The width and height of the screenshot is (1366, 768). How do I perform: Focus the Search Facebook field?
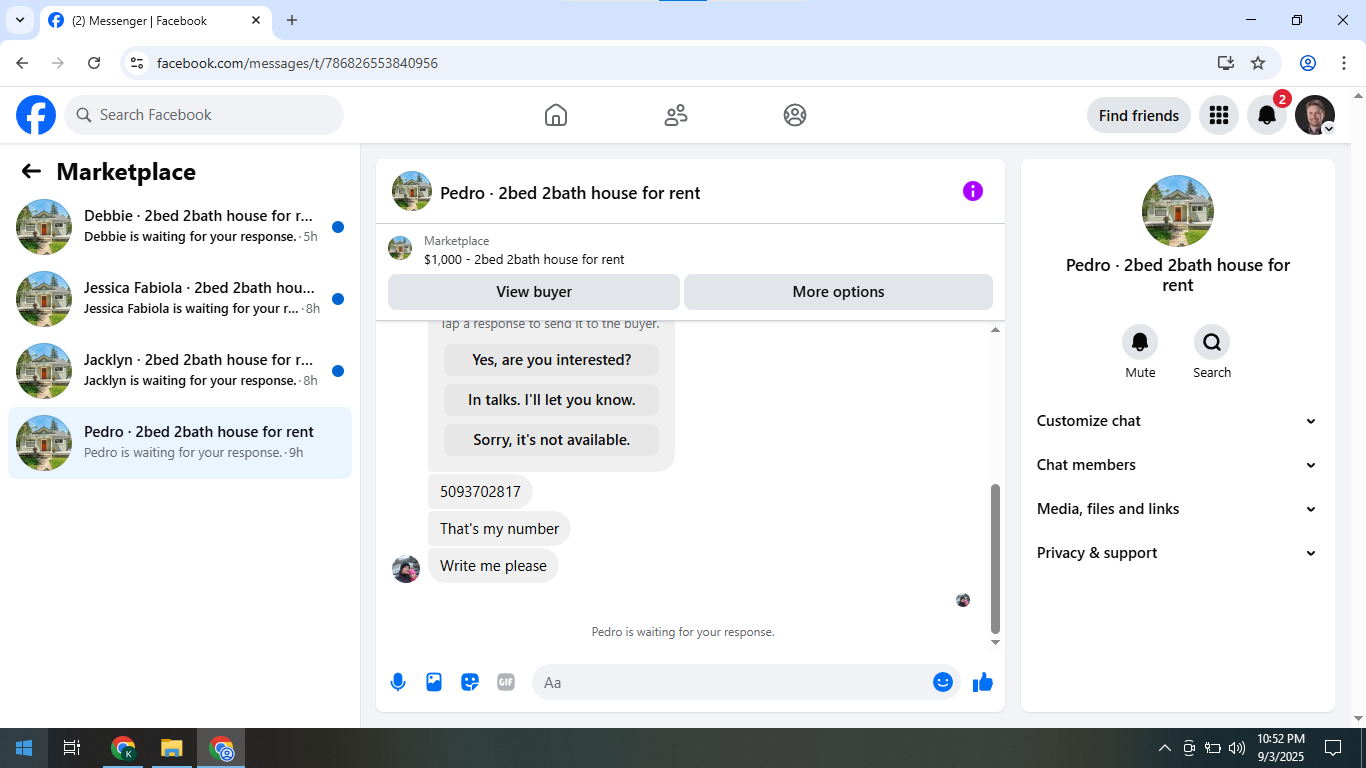pyautogui.click(x=204, y=115)
